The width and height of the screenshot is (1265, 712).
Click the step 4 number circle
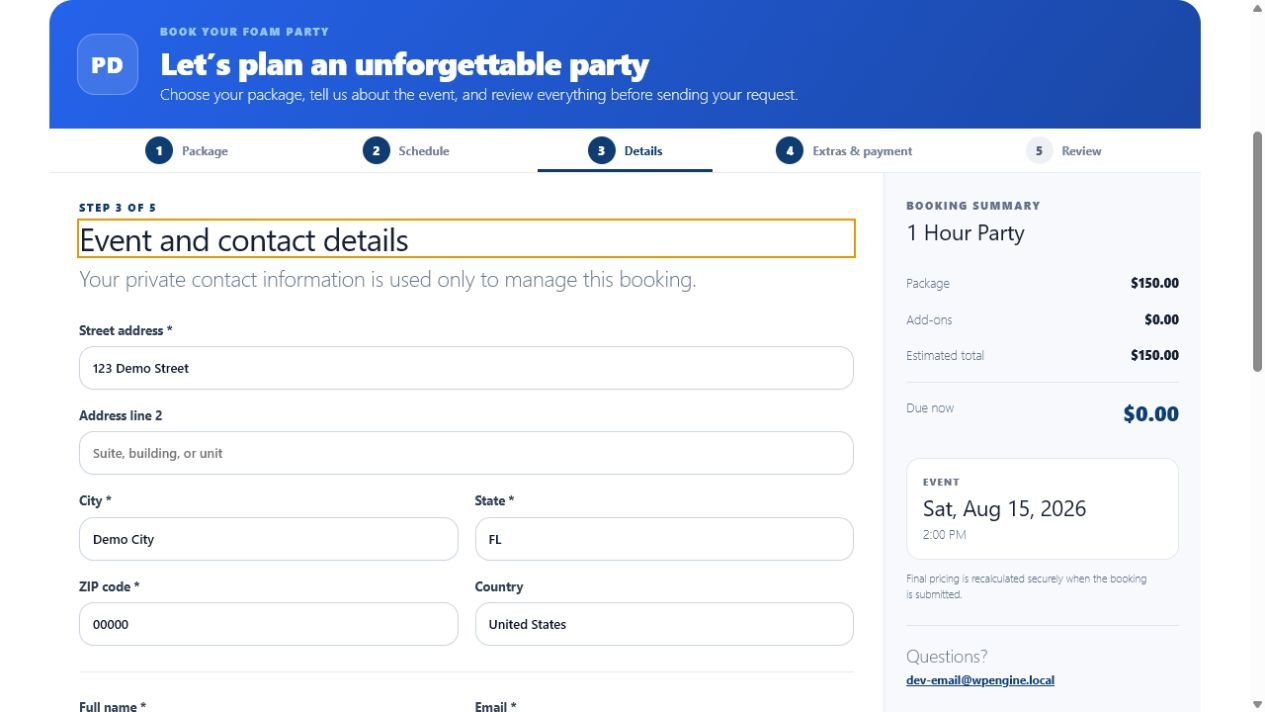[789, 151]
